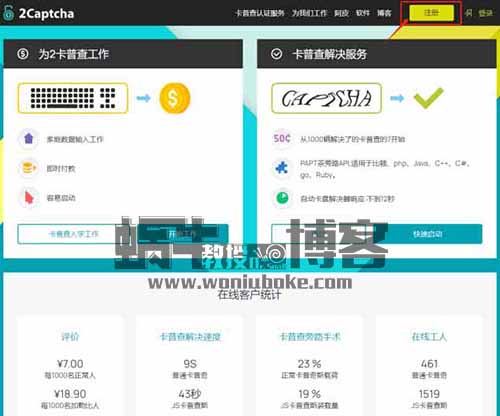500x416 pixels.
Task: Click the 在线客户统计 section heading
Action: click(249, 295)
